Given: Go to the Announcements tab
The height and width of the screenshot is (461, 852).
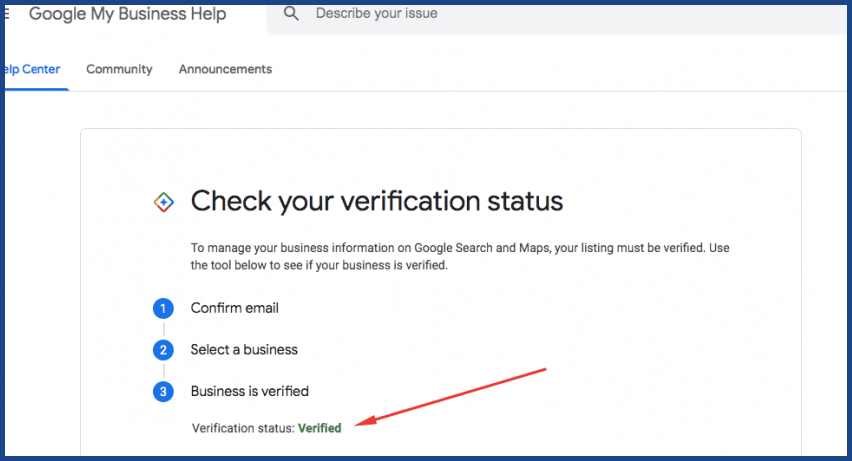Looking at the screenshot, I should [x=225, y=70].
